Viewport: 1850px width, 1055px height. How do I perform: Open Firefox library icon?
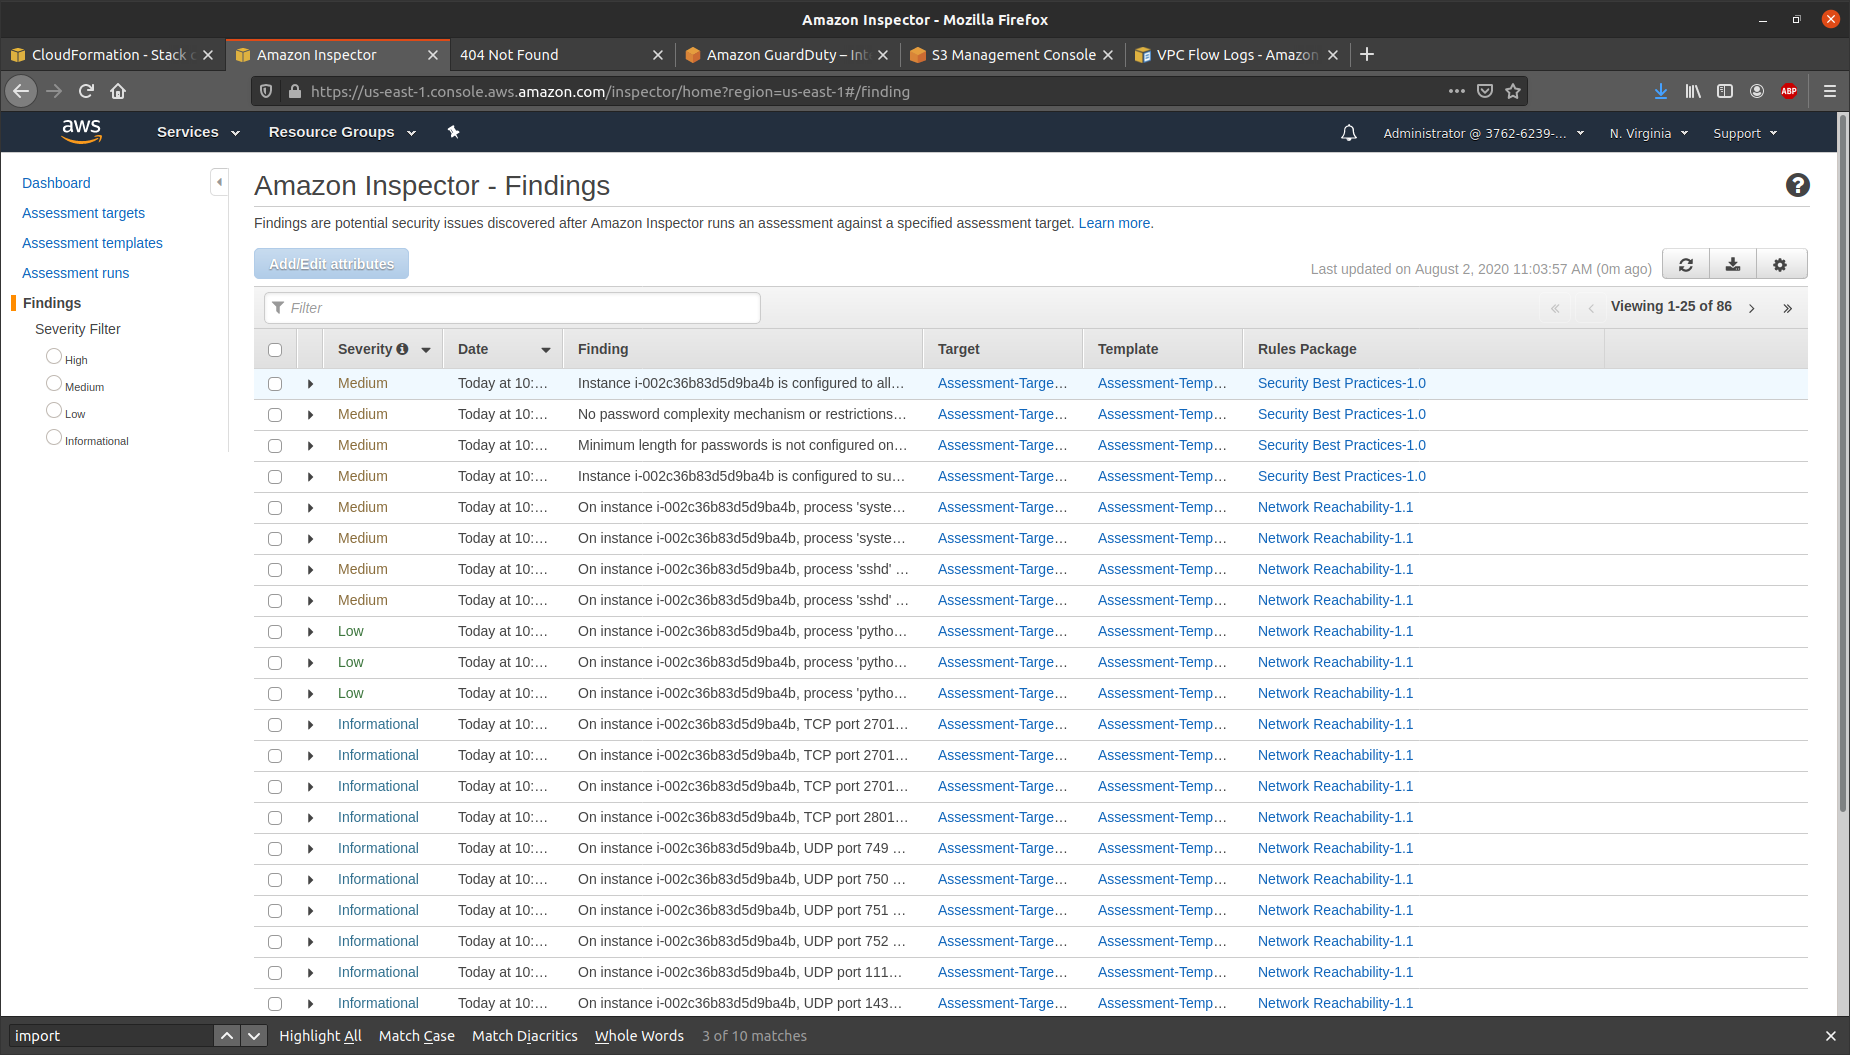click(1693, 91)
